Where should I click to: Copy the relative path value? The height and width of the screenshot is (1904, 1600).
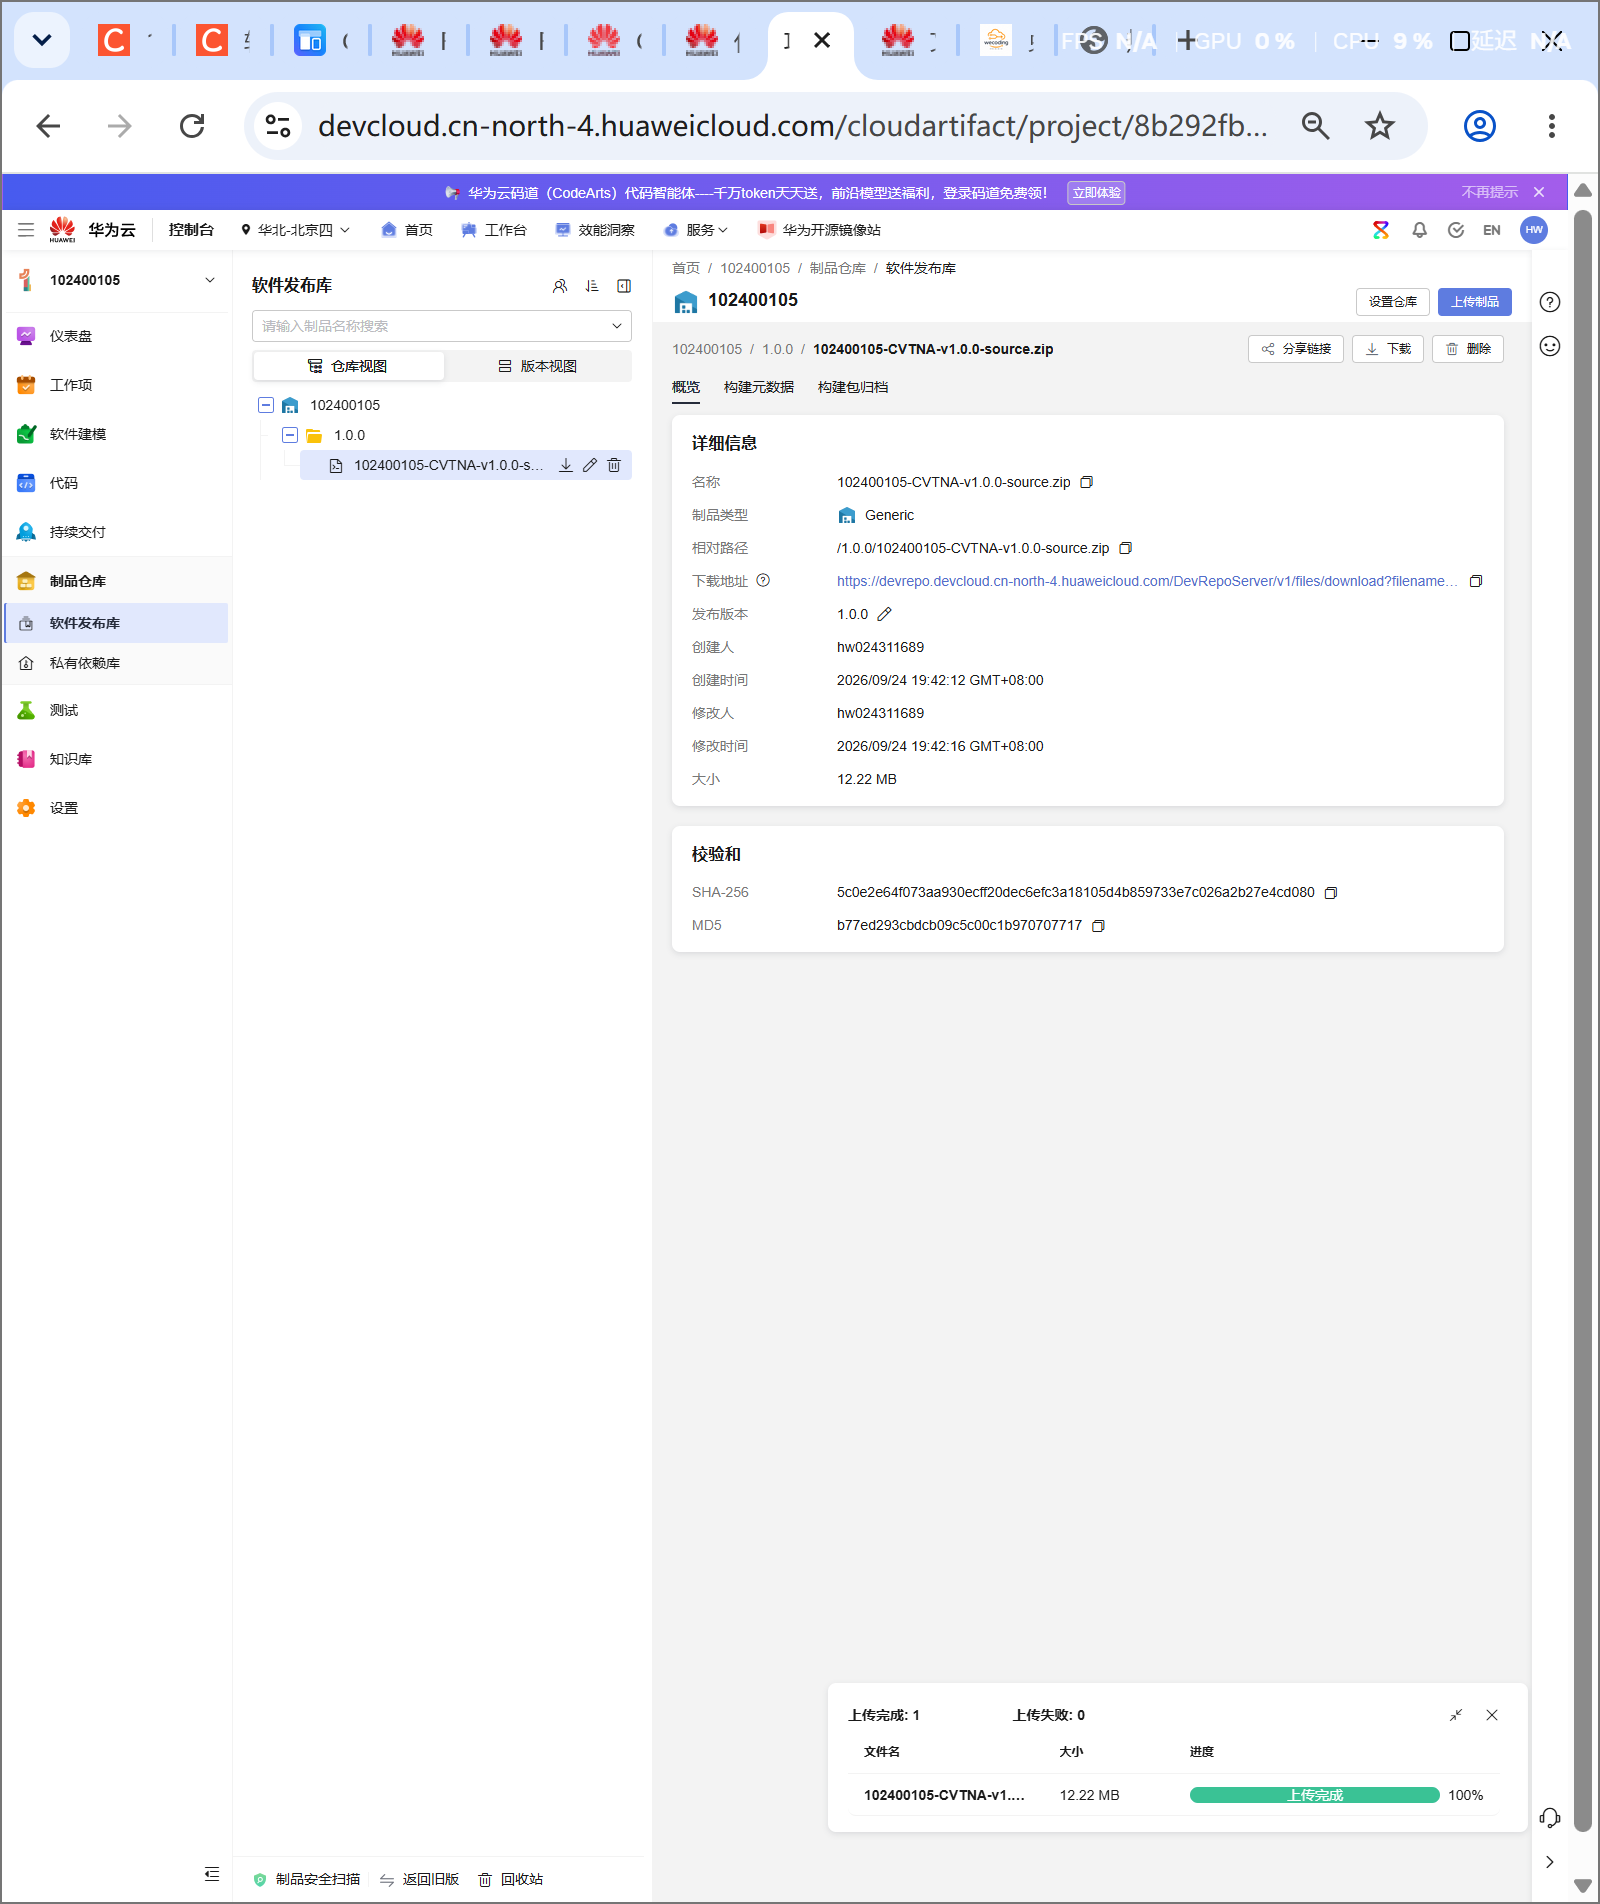(1126, 548)
